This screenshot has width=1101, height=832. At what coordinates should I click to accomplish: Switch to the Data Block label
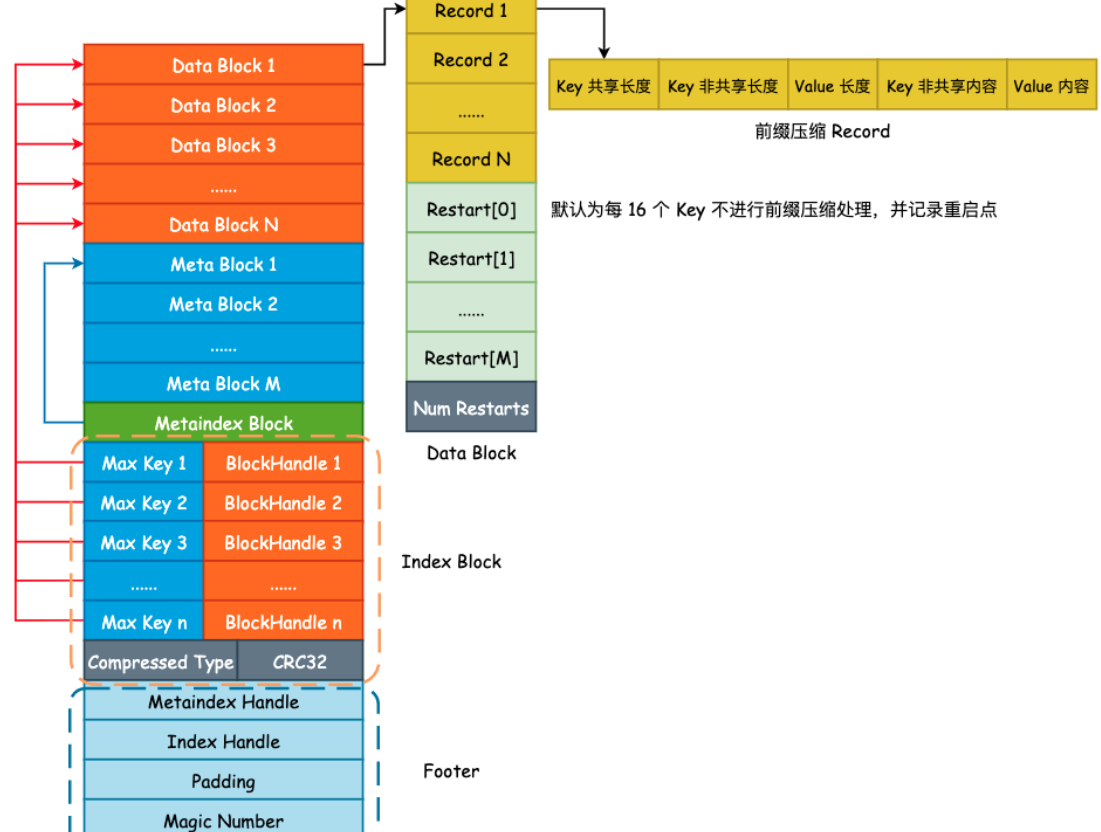tap(470, 452)
